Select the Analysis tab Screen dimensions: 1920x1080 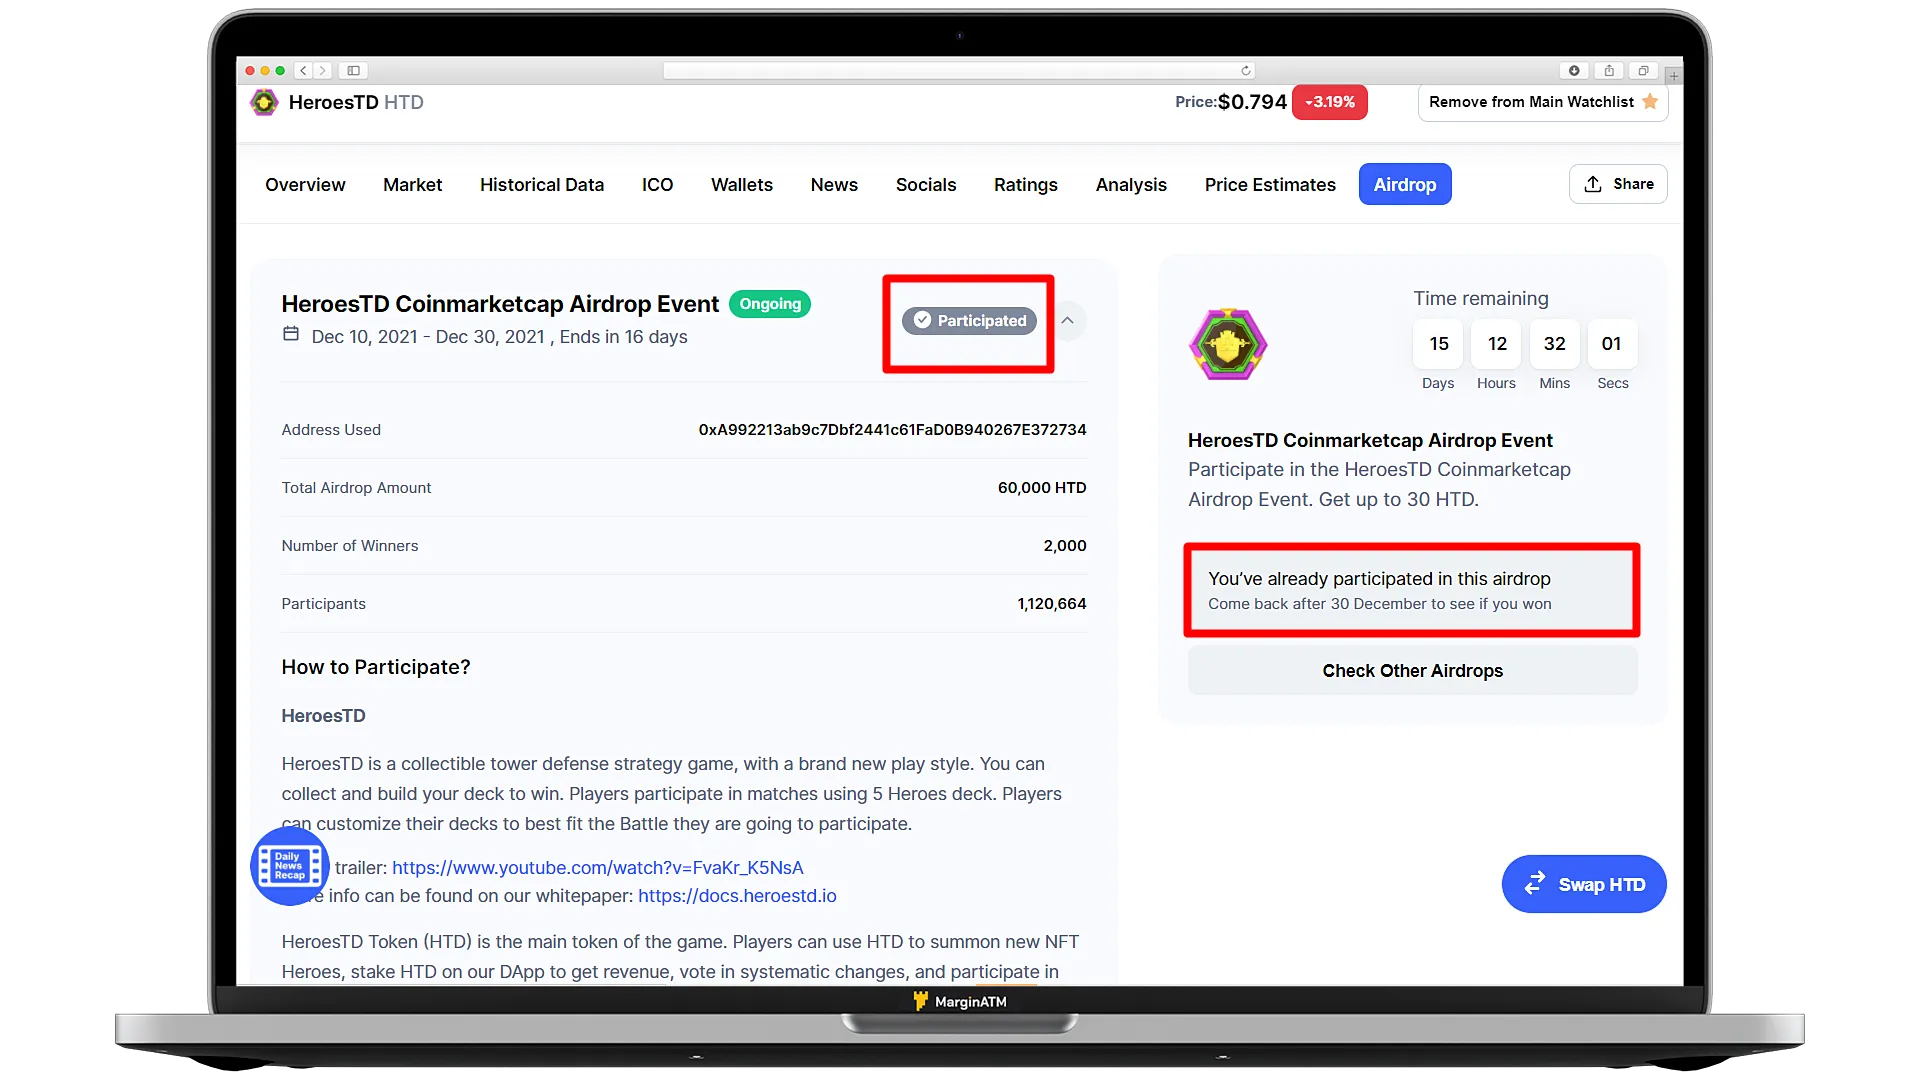[1131, 185]
